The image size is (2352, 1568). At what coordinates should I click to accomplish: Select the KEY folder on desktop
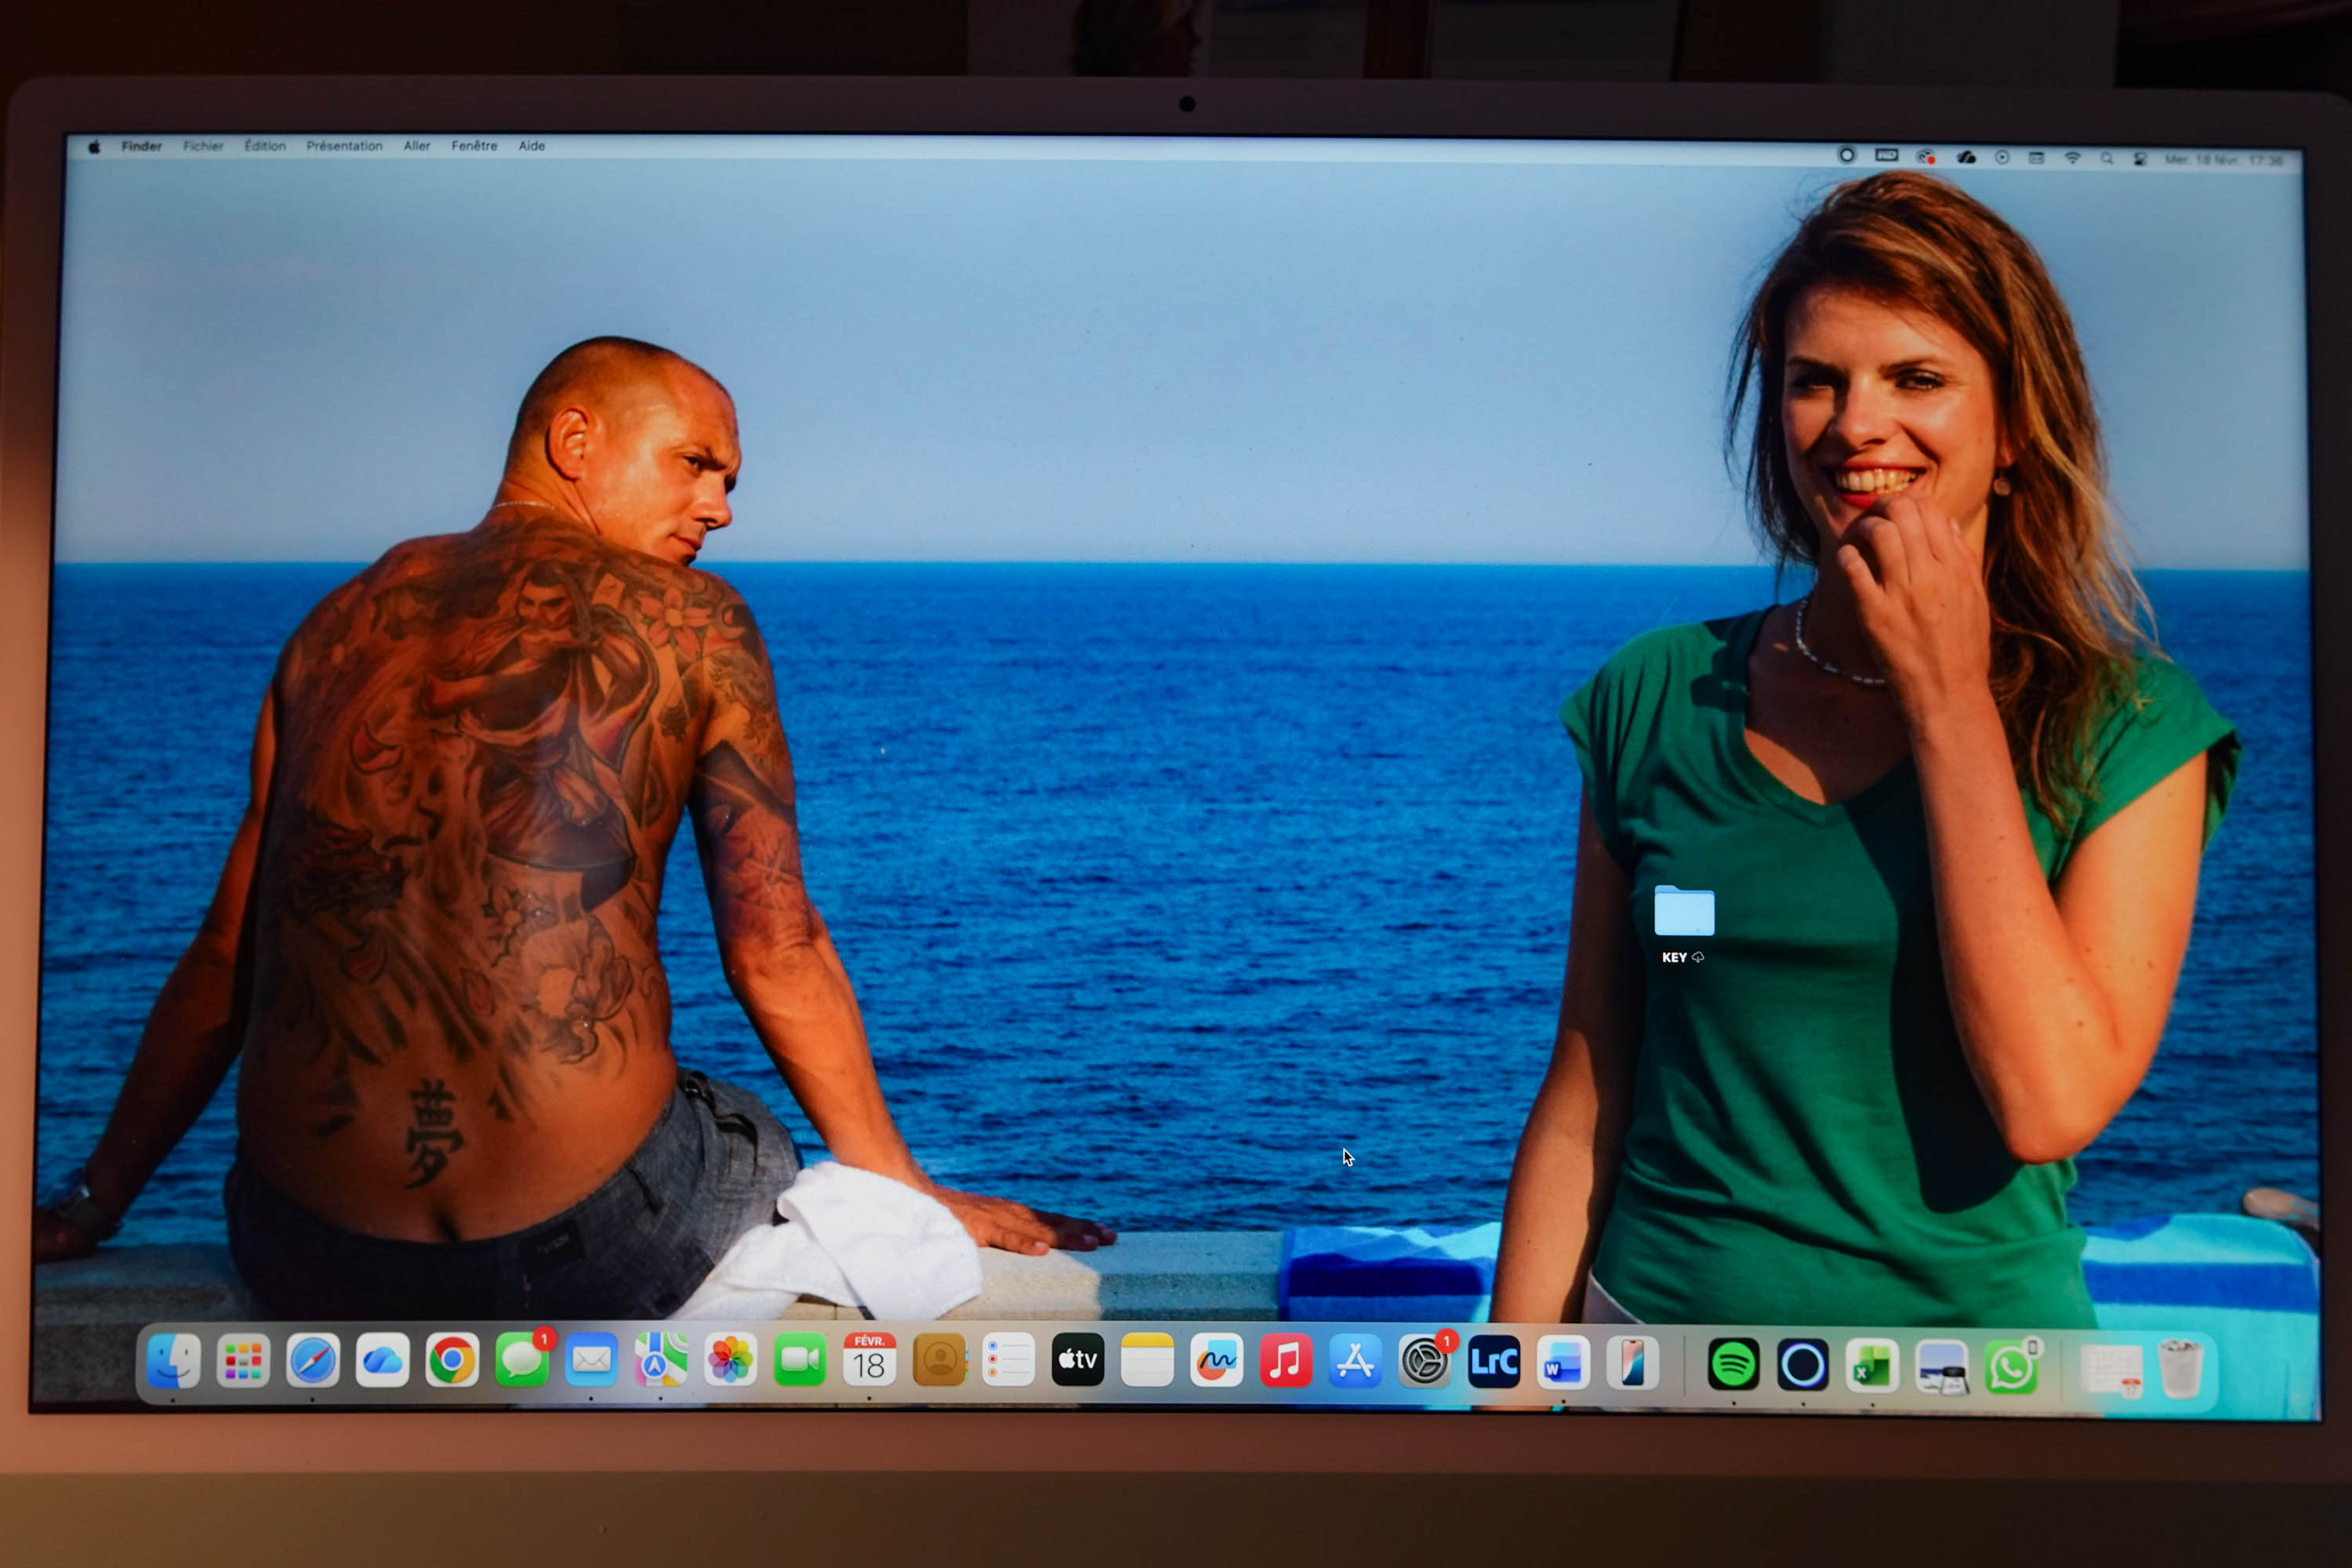click(x=1684, y=912)
